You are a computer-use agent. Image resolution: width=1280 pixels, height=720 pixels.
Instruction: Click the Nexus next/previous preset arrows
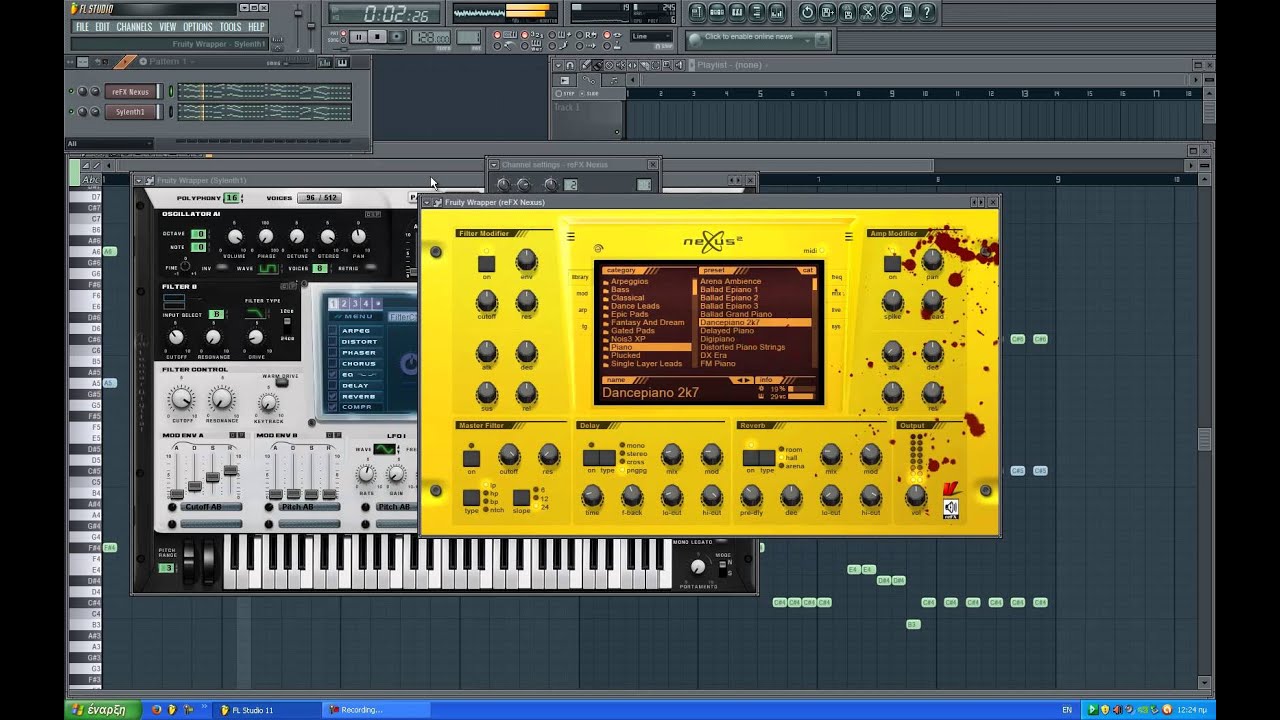[743, 380]
